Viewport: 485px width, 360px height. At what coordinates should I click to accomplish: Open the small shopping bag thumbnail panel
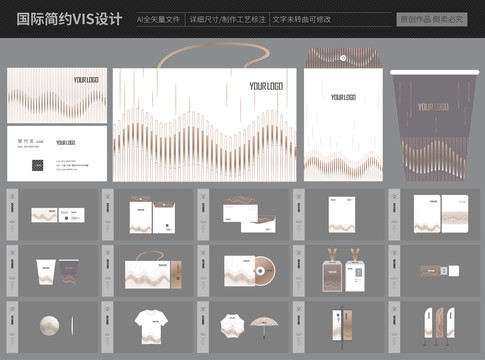click(148, 271)
